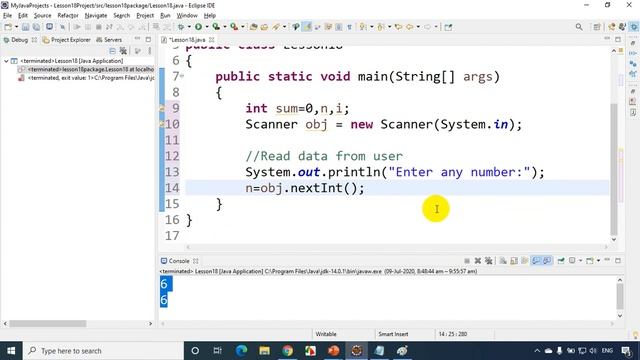Screen dimensions: 640x360
Task: Open the Refactor menu
Action: [68, 16]
